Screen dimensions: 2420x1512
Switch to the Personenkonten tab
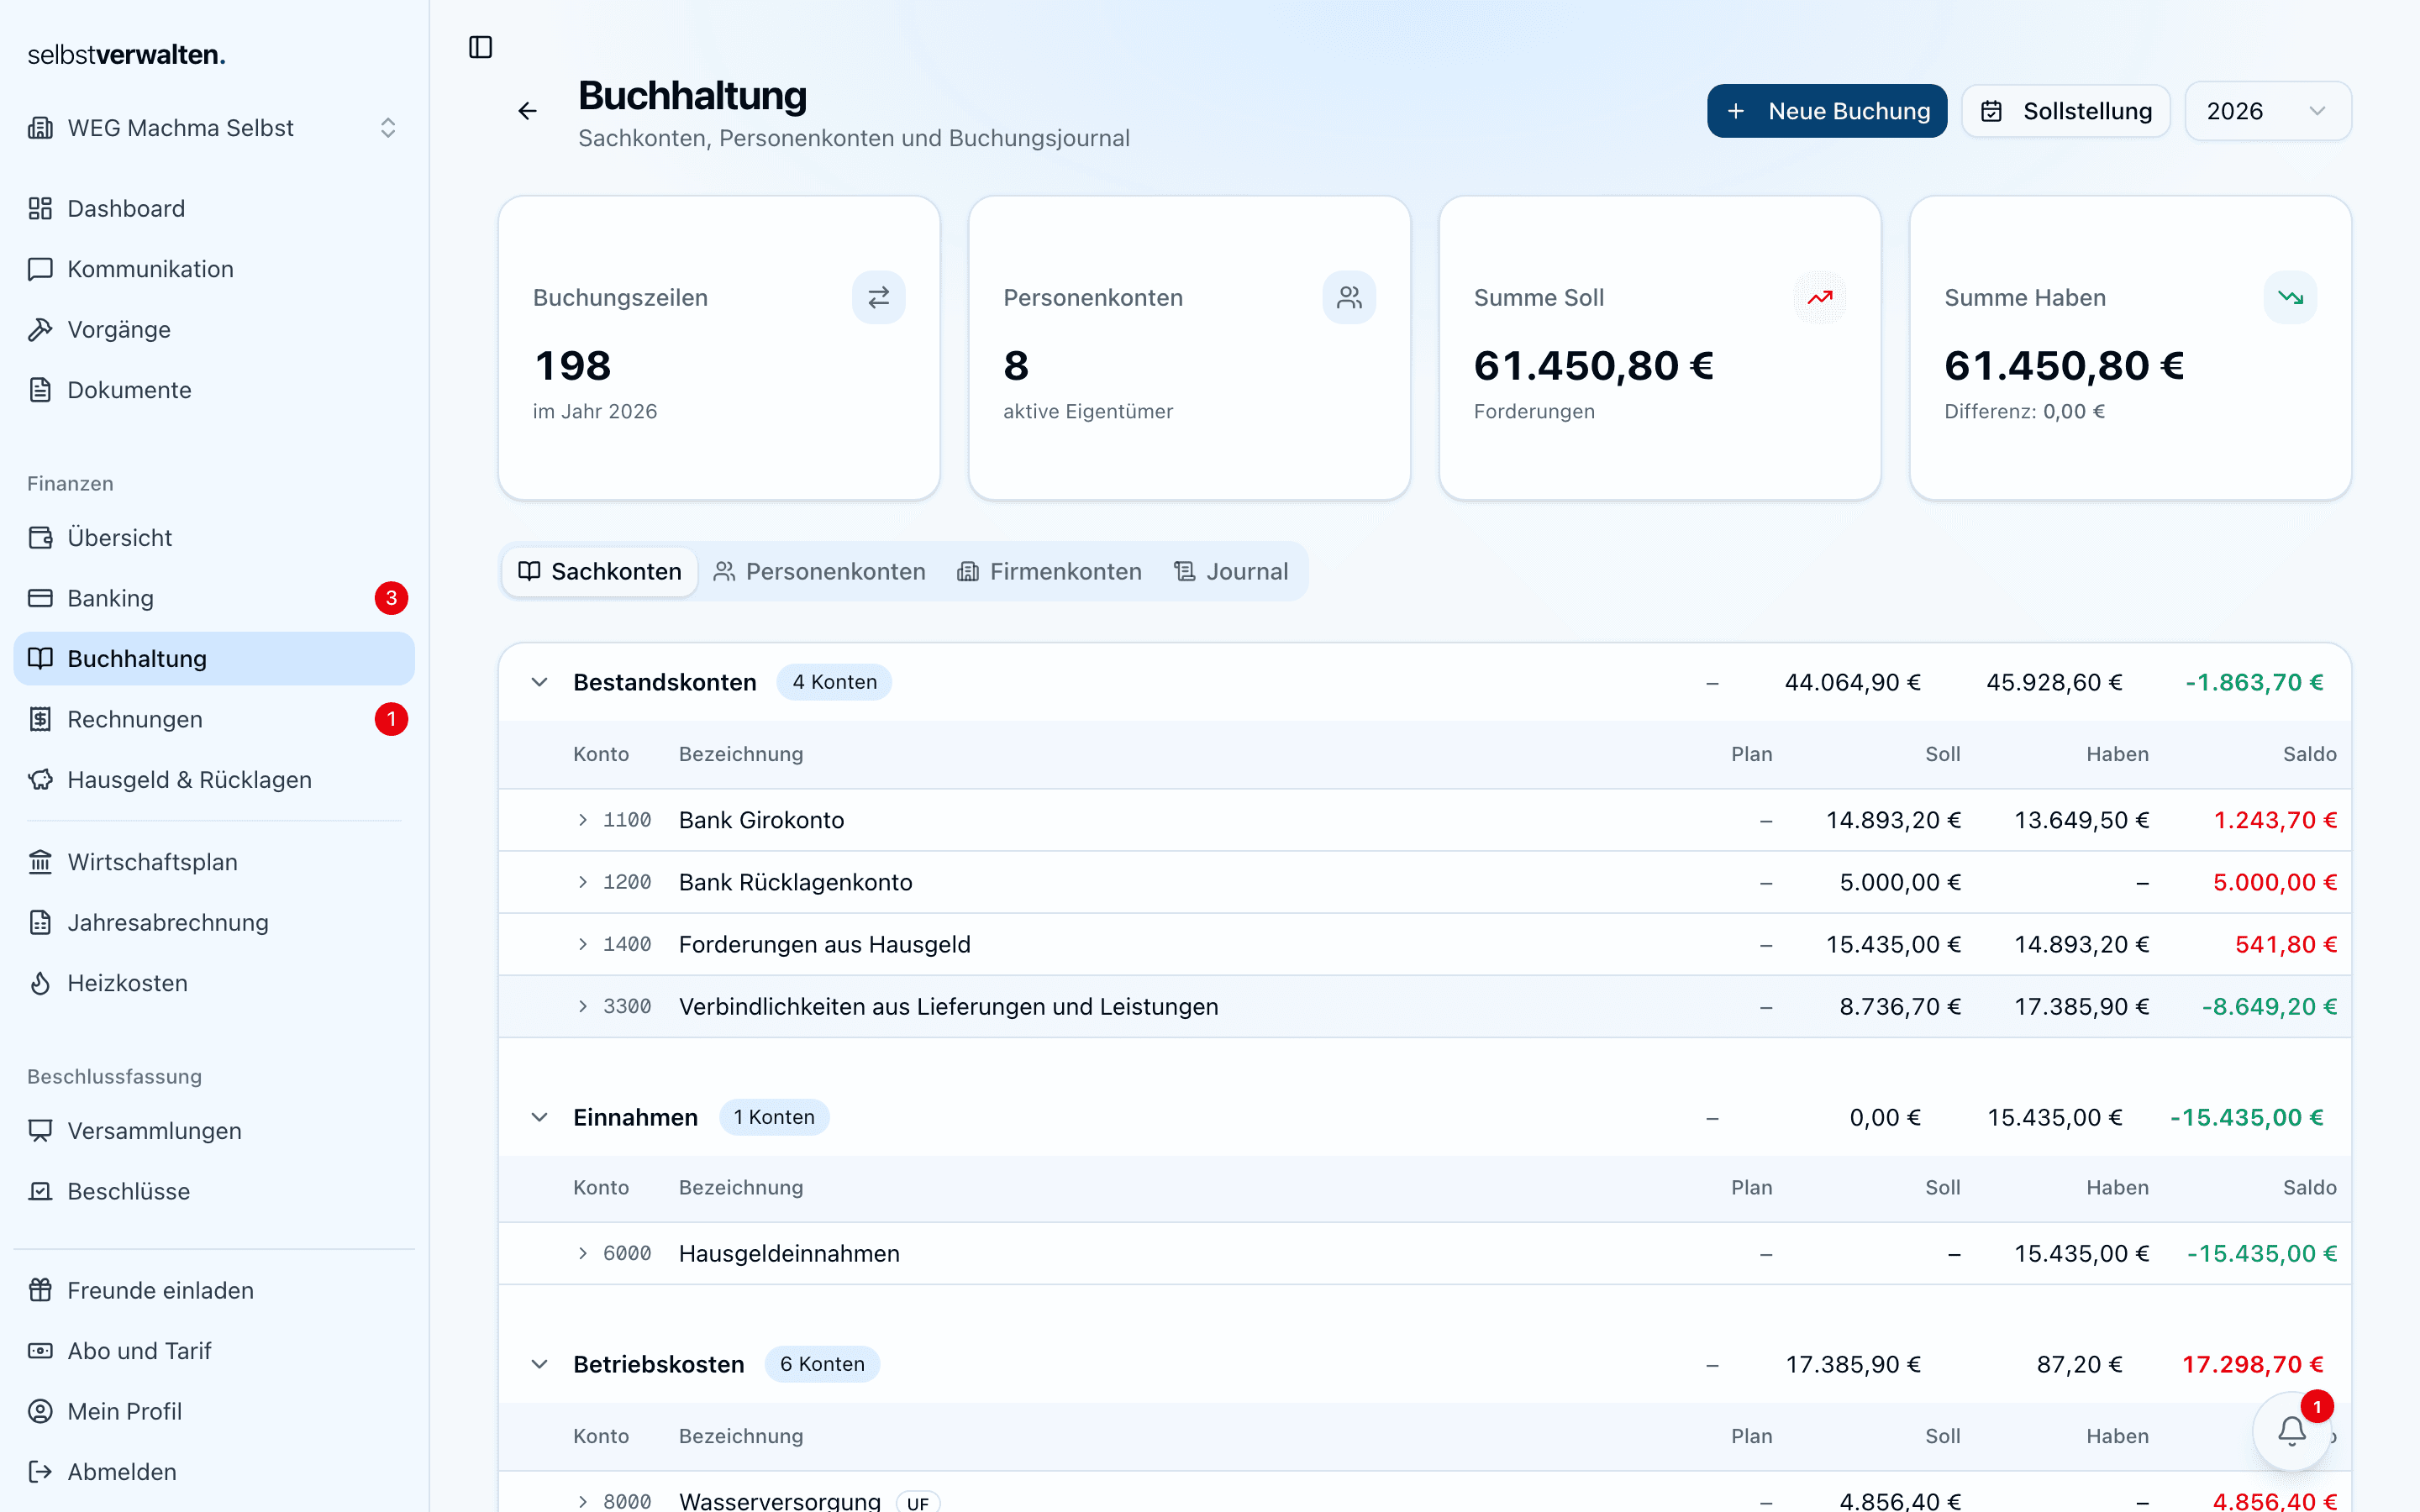819,571
